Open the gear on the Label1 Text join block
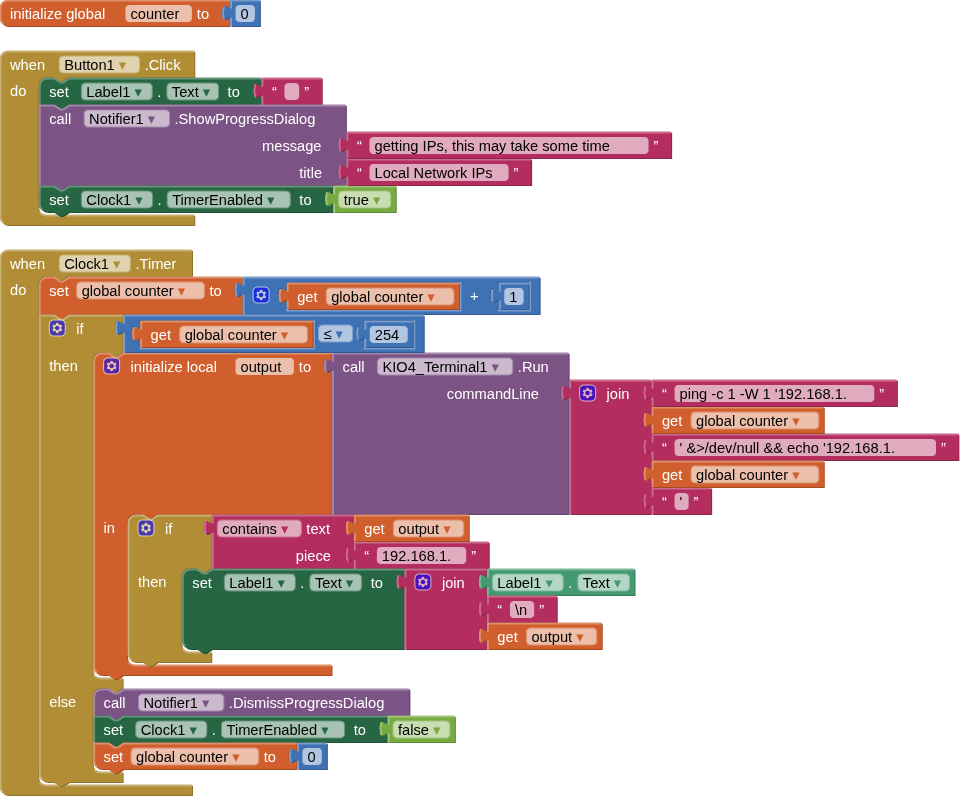 [x=423, y=582]
